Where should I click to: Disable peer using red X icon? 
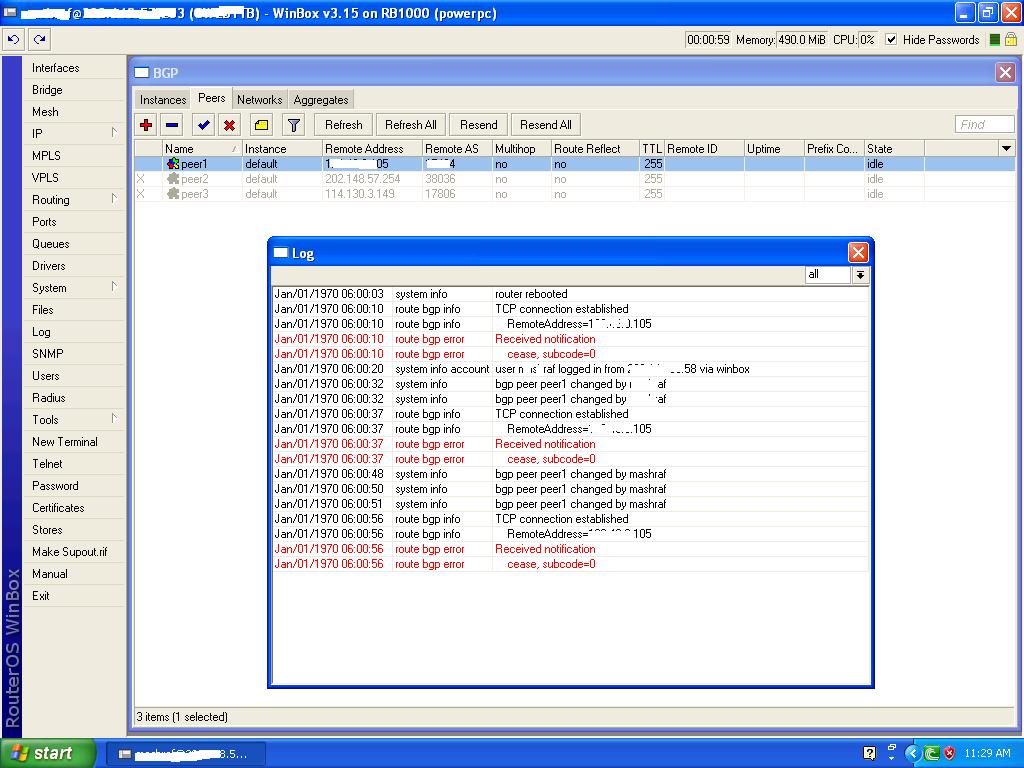click(x=229, y=125)
